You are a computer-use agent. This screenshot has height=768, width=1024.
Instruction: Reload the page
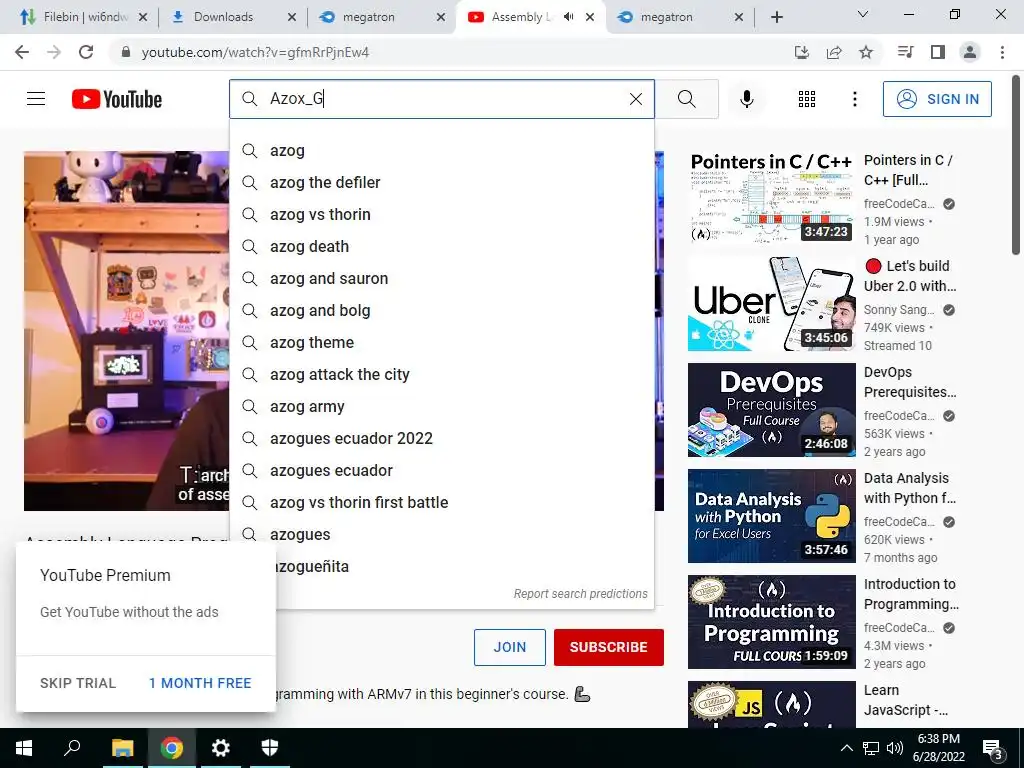click(x=86, y=52)
